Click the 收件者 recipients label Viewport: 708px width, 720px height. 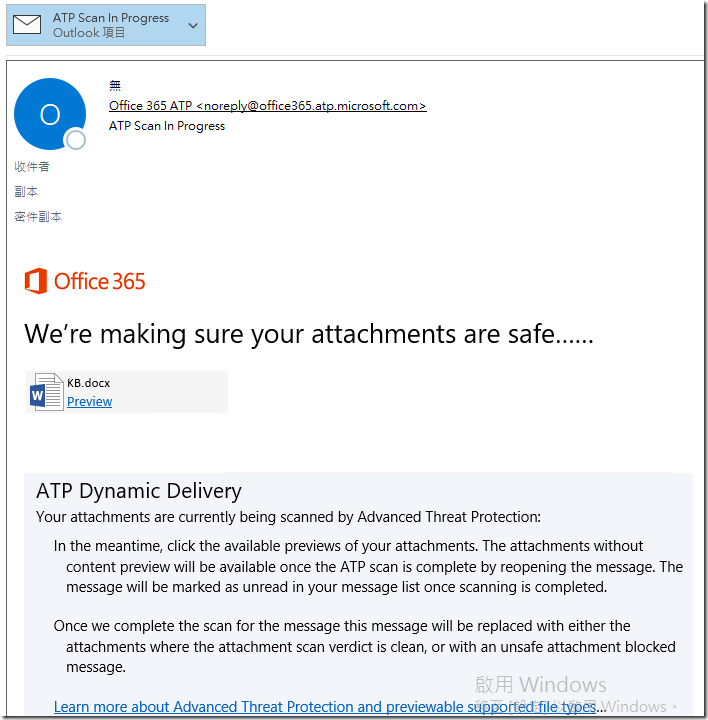[x=32, y=167]
